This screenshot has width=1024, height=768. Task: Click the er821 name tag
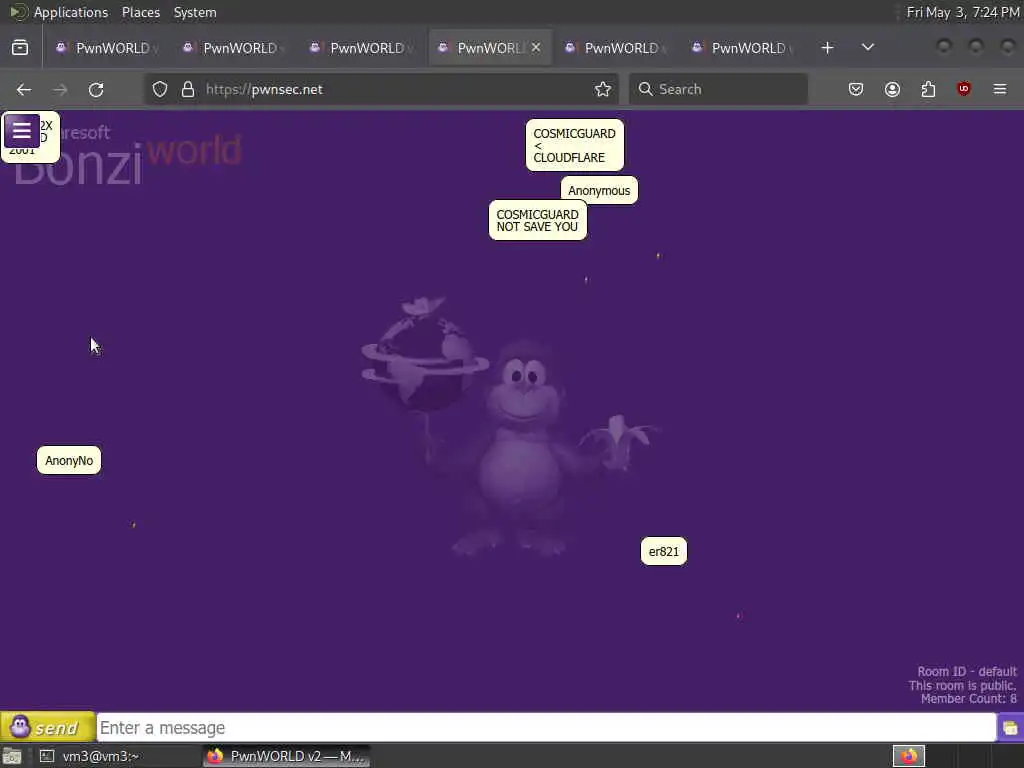point(664,551)
